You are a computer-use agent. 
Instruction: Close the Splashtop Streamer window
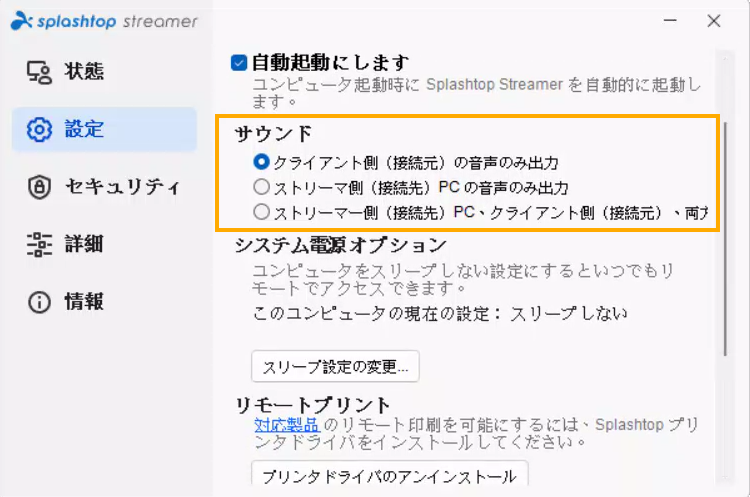point(714,21)
